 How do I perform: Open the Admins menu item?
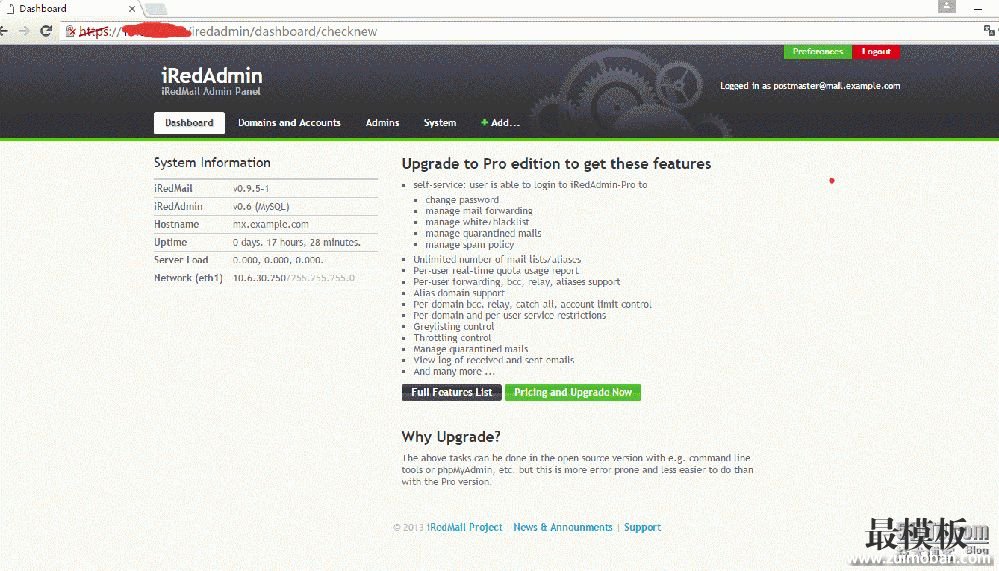pyautogui.click(x=382, y=123)
